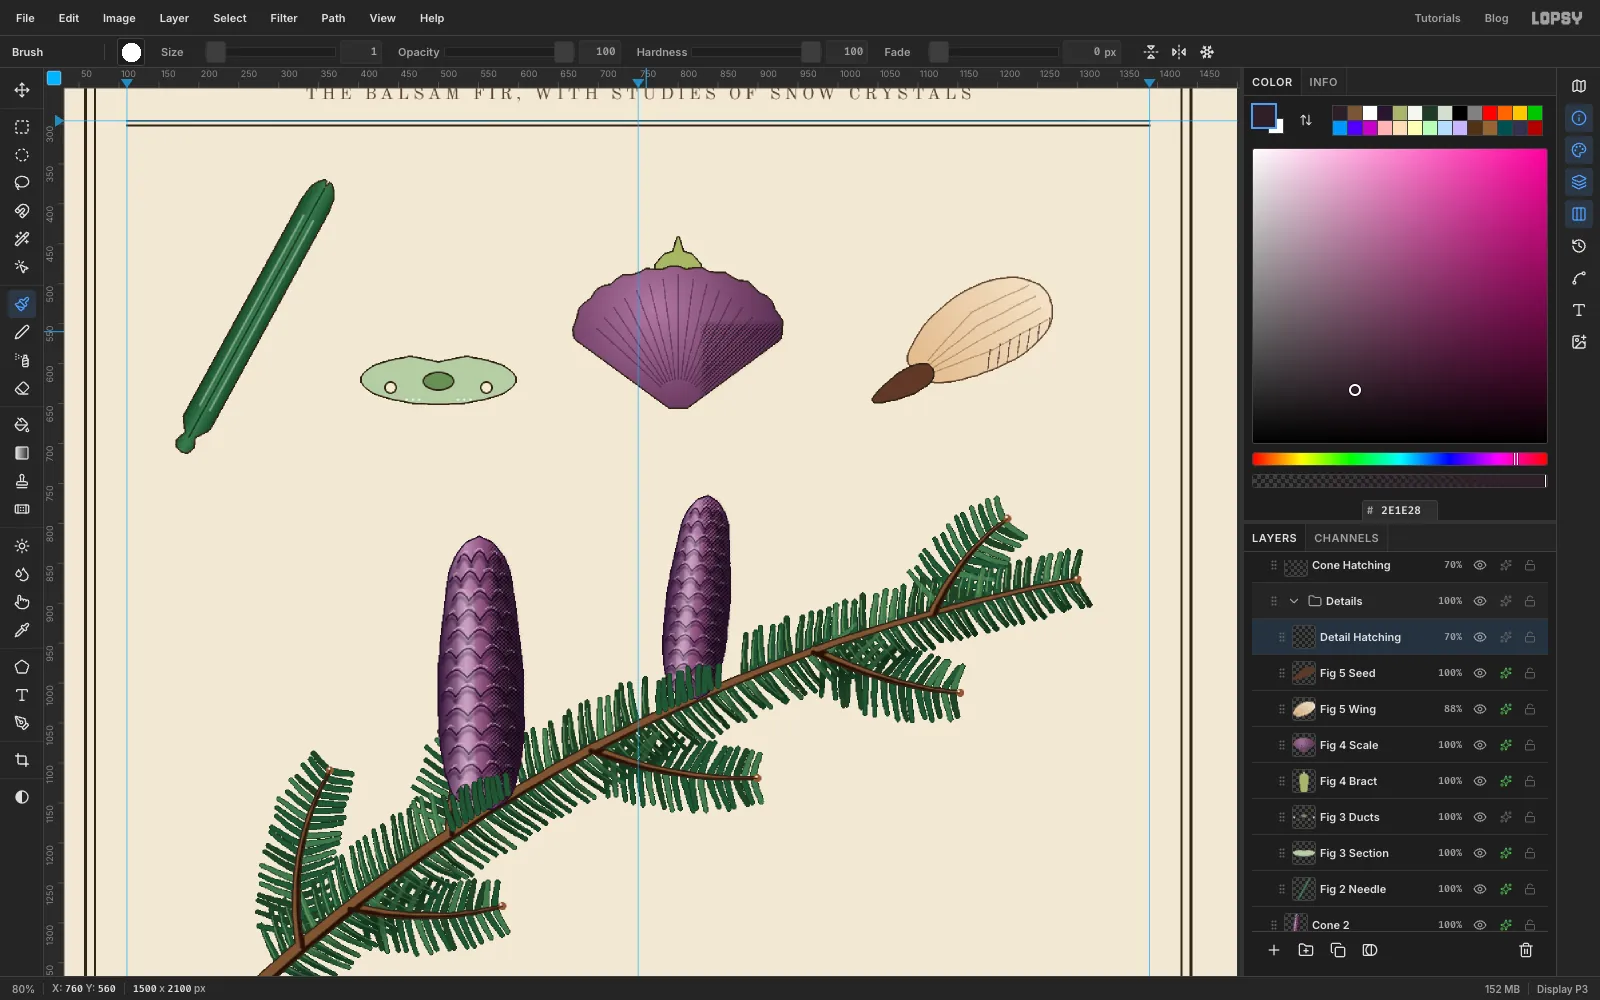
Task: Select the Magic Wand tool
Action: pos(22,239)
